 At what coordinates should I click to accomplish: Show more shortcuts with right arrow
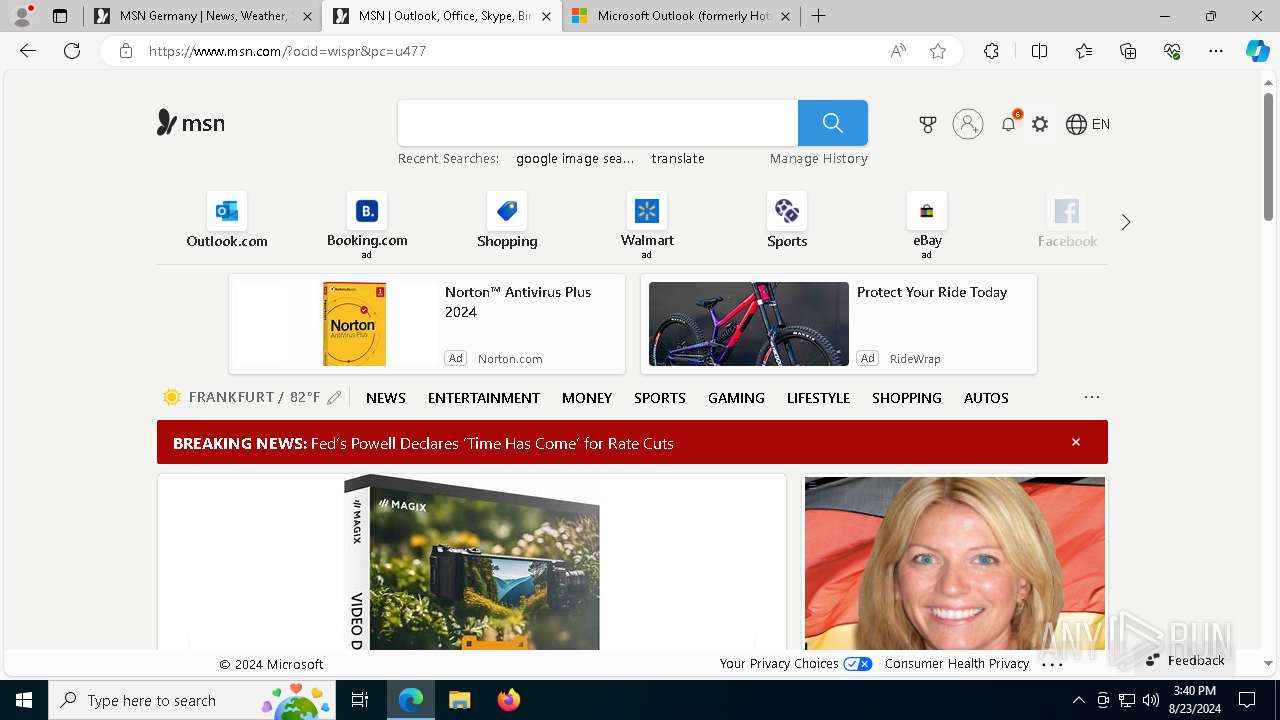pyautogui.click(x=1126, y=222)
